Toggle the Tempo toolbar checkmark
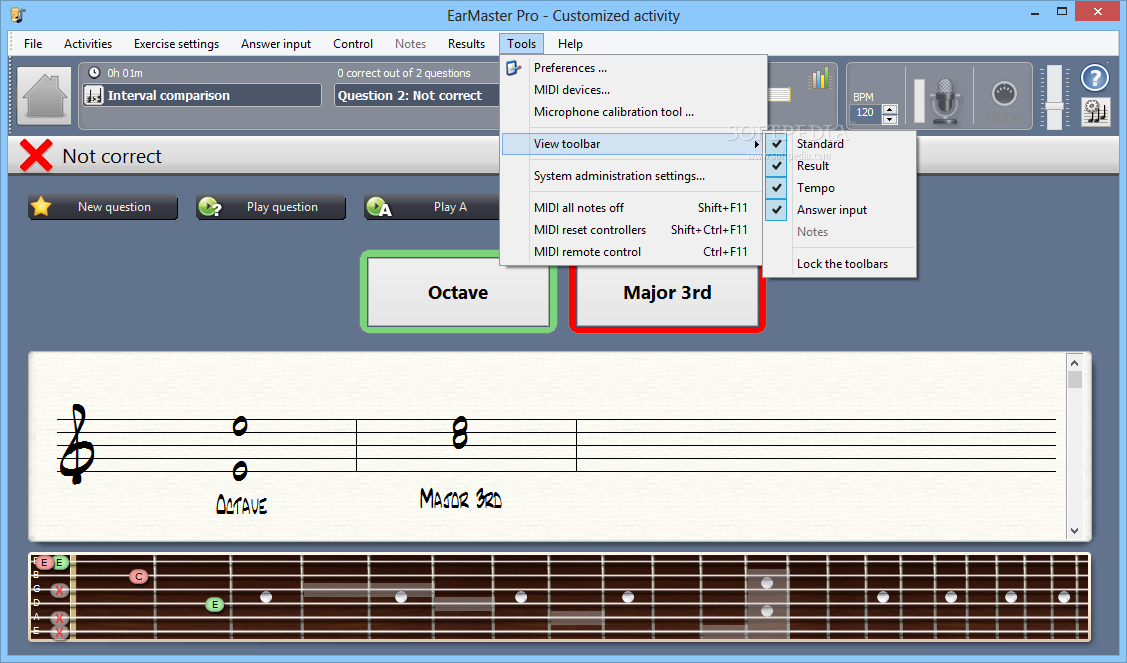 pyautogui.click(x=776, y=188)
